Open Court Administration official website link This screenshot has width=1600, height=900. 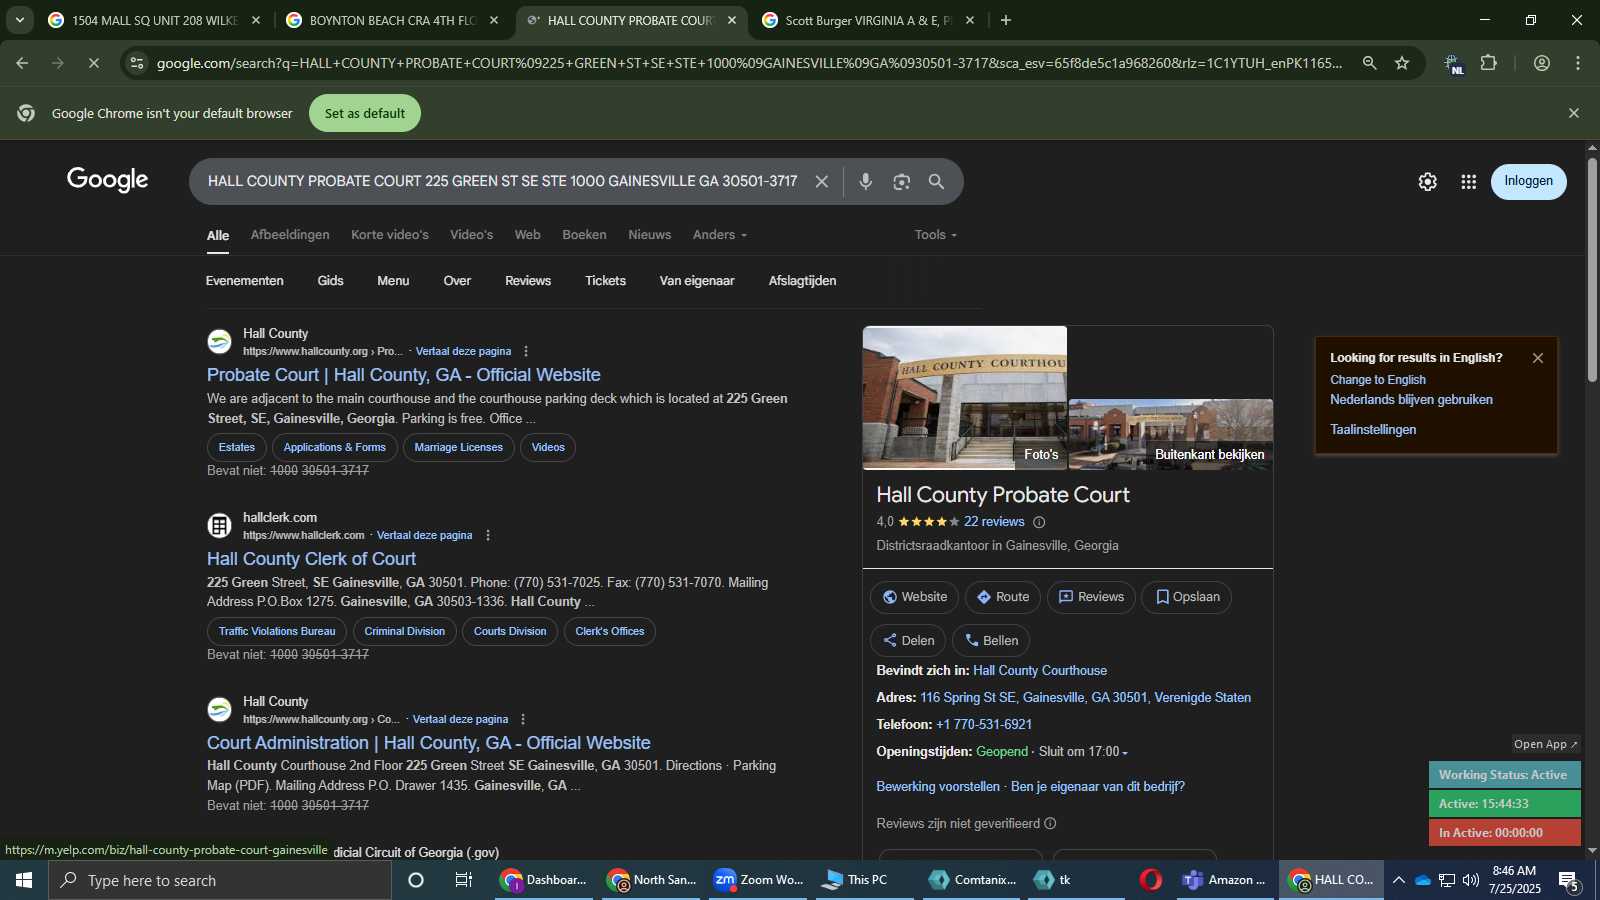[428, 743]
